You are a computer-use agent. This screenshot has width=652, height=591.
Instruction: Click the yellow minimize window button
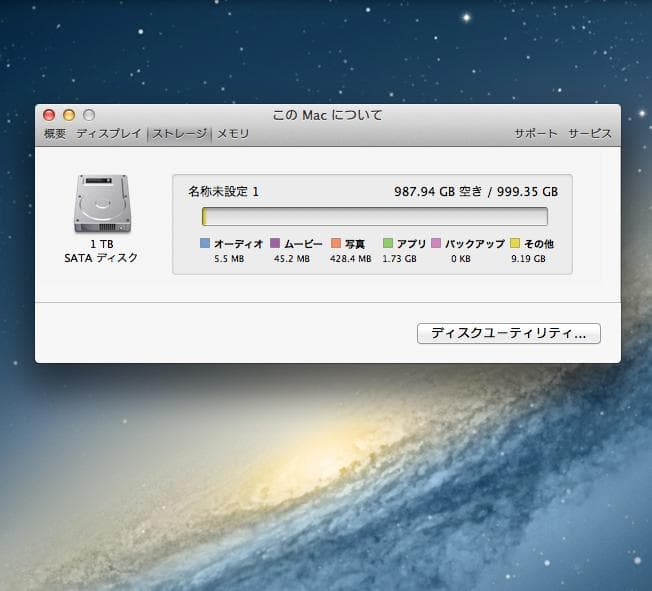[69, 115]
